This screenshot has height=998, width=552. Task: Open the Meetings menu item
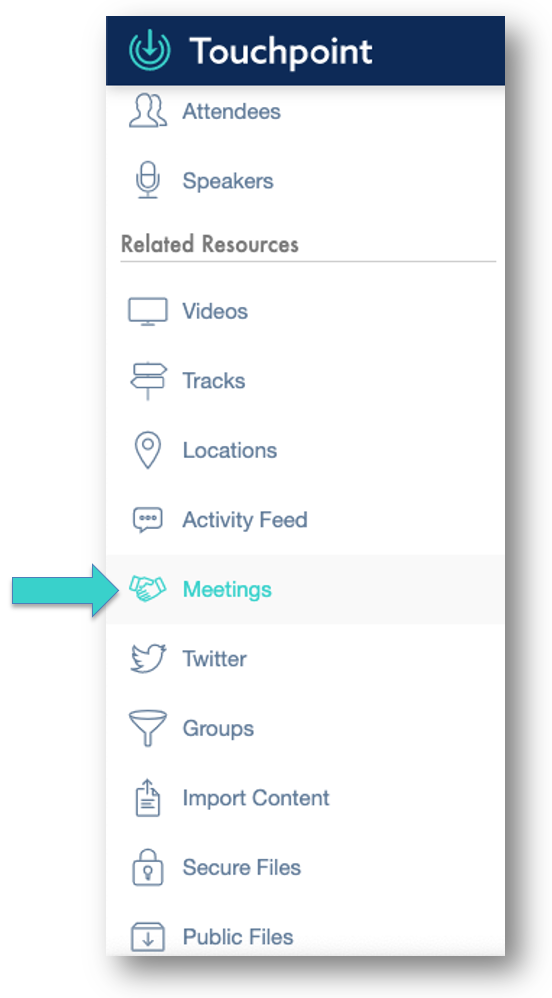[x=305, y=589]
